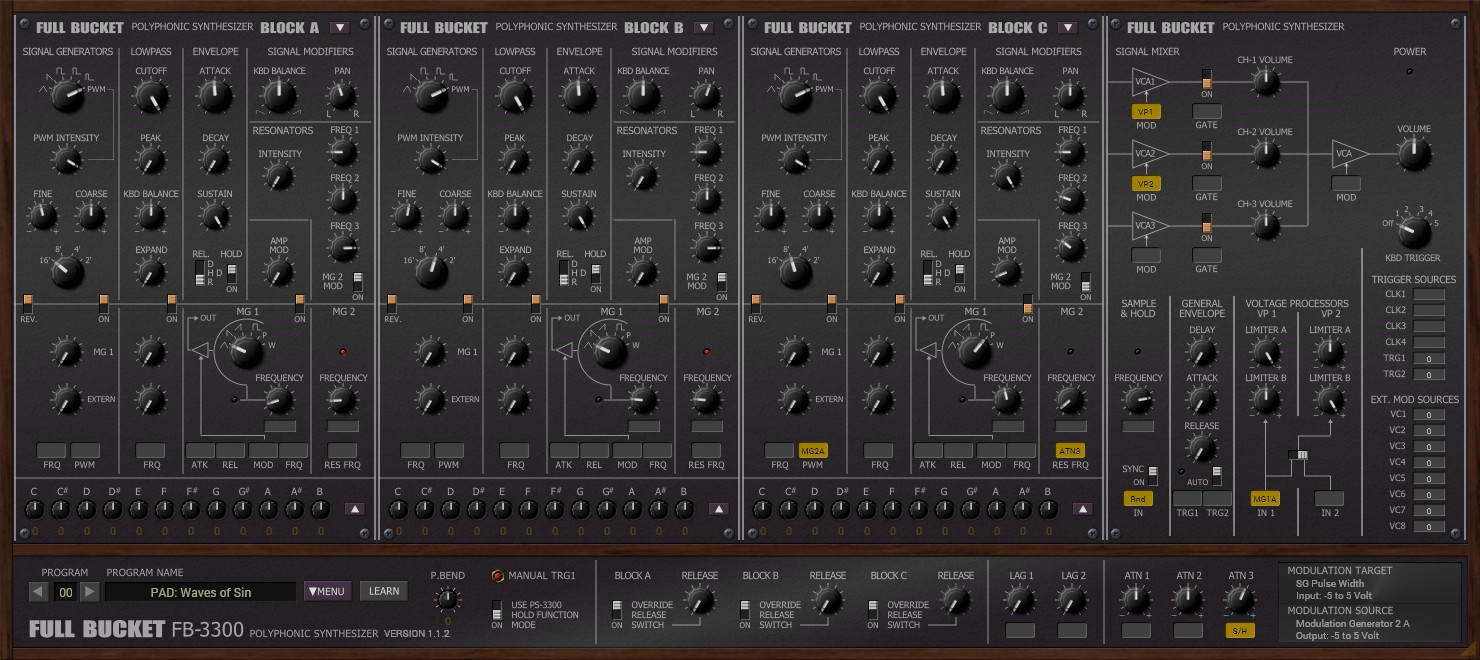Click the previous program arrow button
This screenshot has width=1480, height=660.
point(38,592)
